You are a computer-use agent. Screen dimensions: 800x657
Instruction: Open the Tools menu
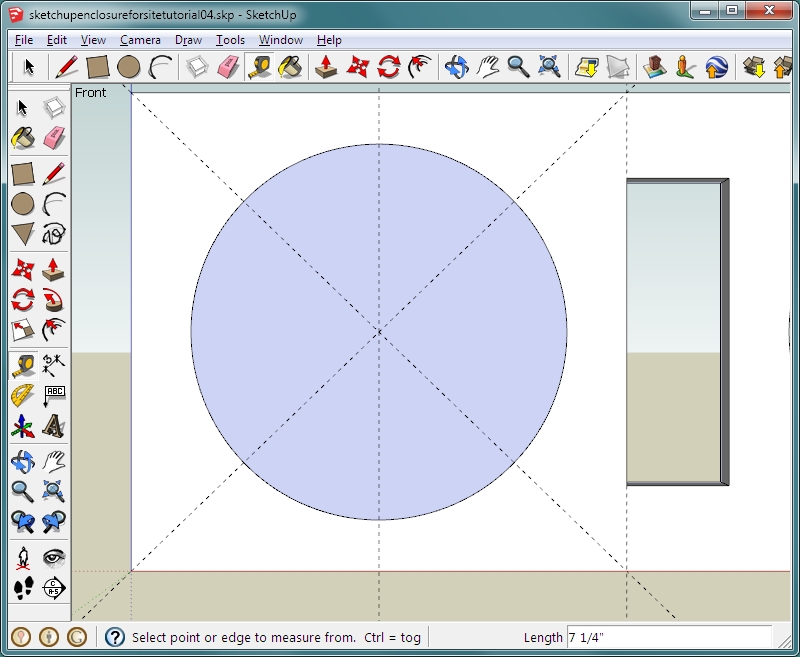[230, 40]
